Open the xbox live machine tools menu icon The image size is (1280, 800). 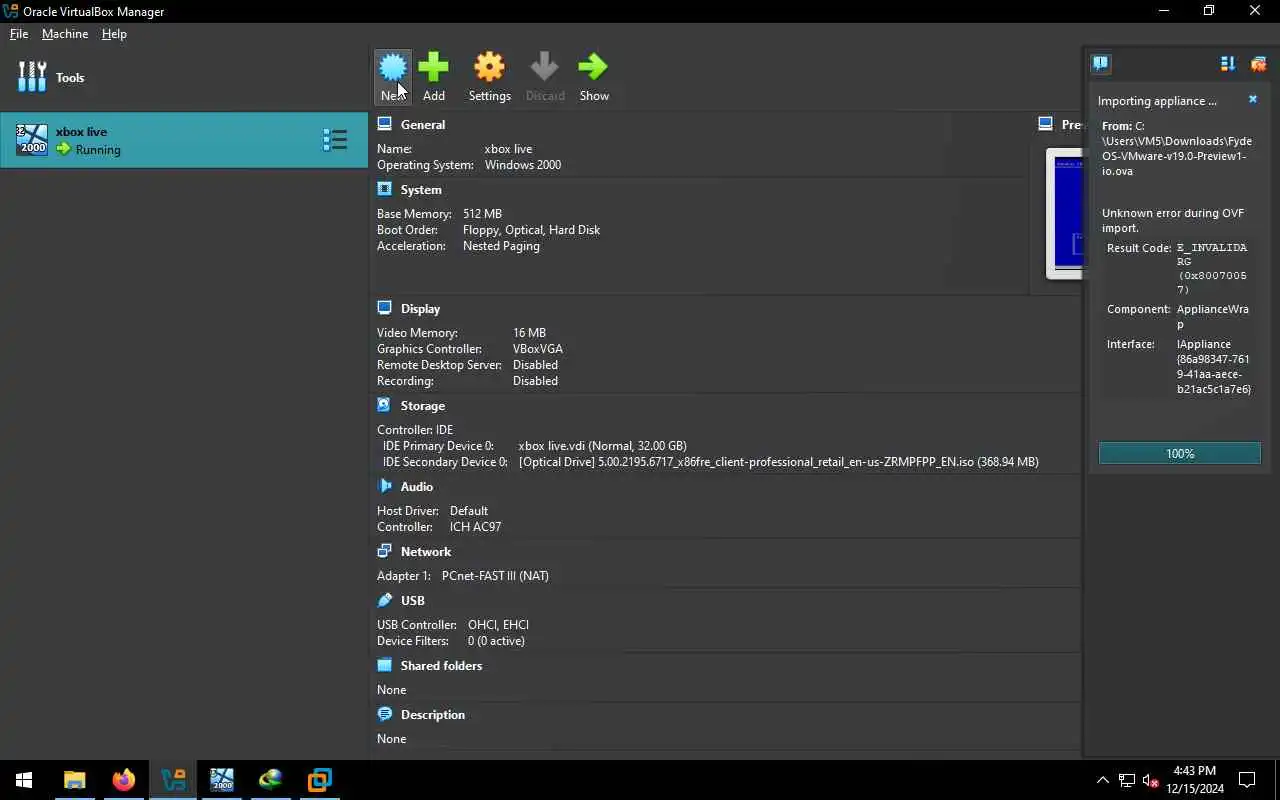pyautogui.click(x=335, y=140)
